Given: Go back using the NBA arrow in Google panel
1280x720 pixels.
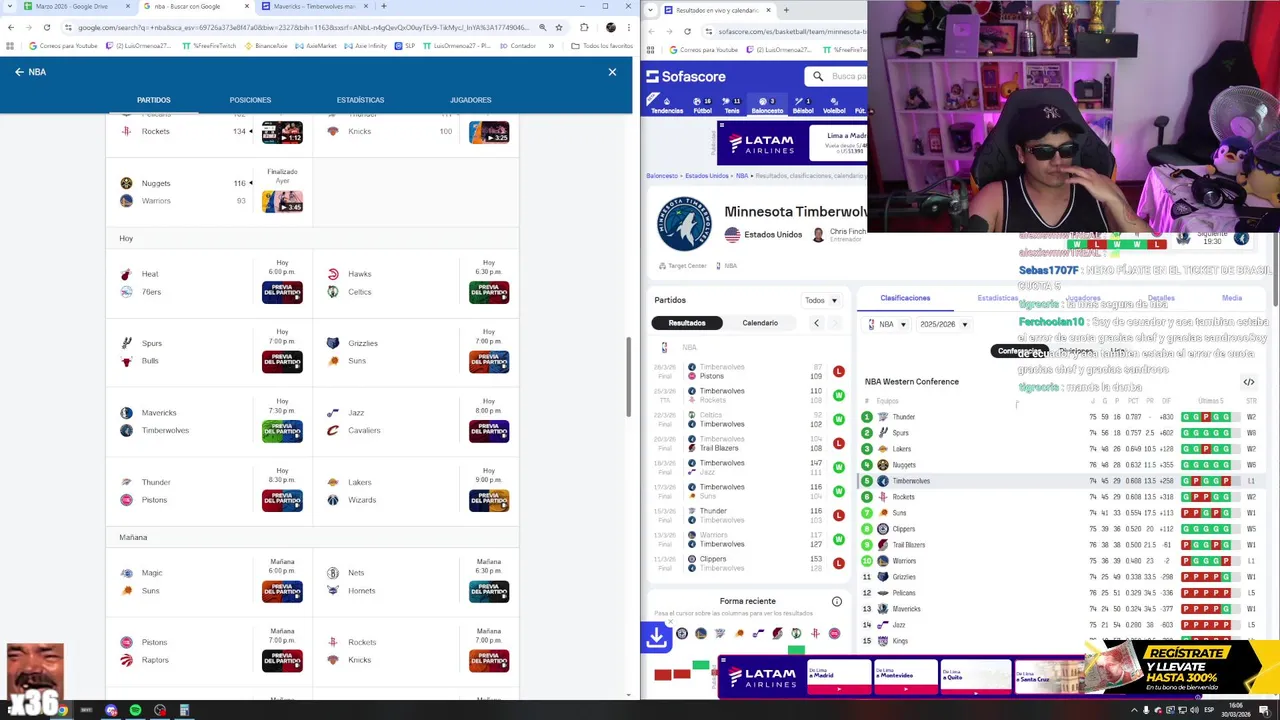Looking at the screenshot, I should tap(19, 72).
